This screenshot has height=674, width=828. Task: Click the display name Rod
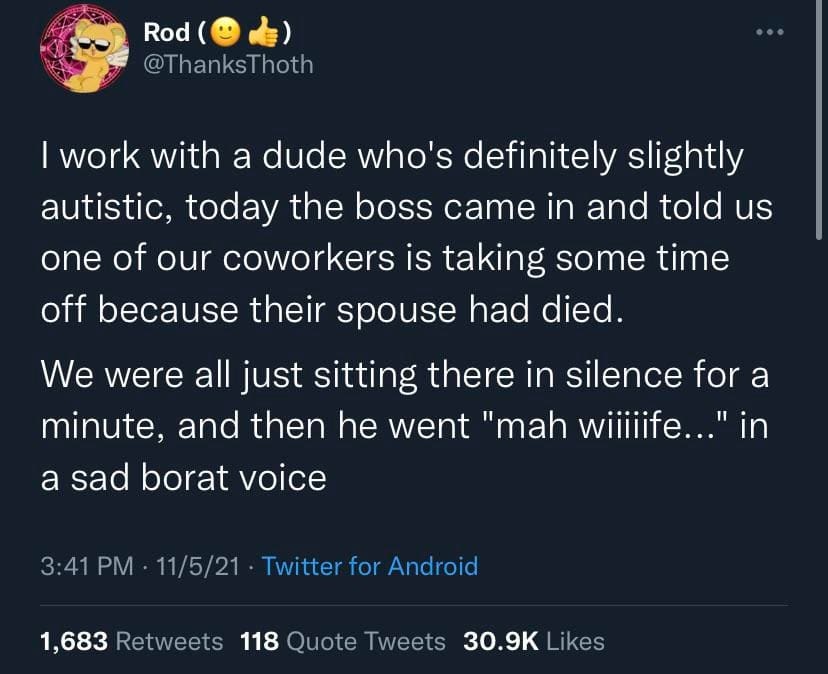point(166,33)
